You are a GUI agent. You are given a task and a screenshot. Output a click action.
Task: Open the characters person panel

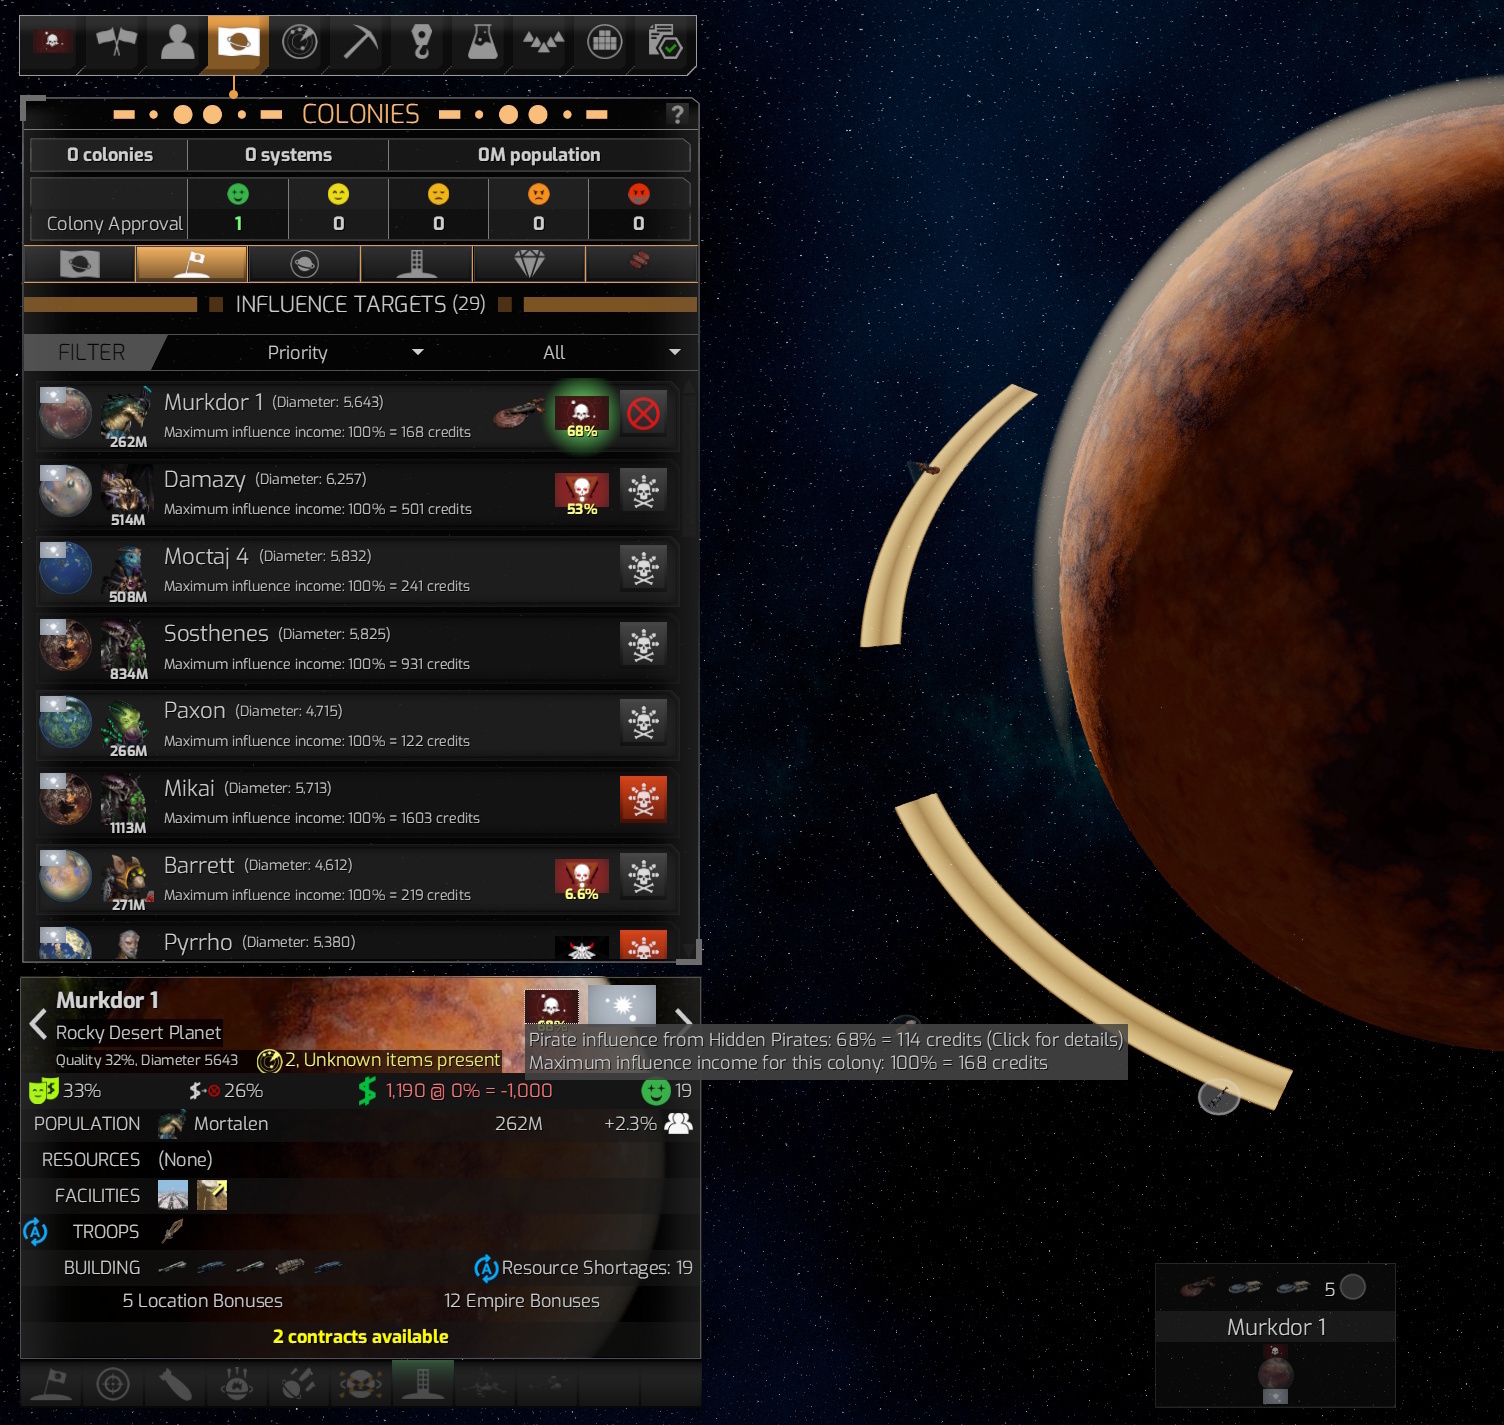pos(177,43)
